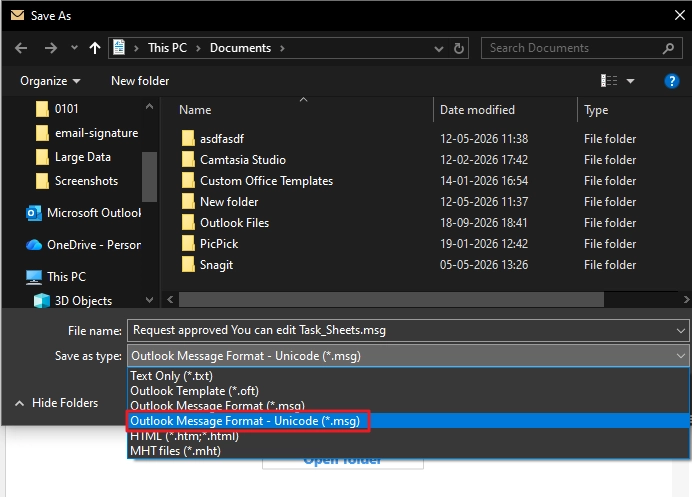Sort files by Type column

click(x=596, y=109)
